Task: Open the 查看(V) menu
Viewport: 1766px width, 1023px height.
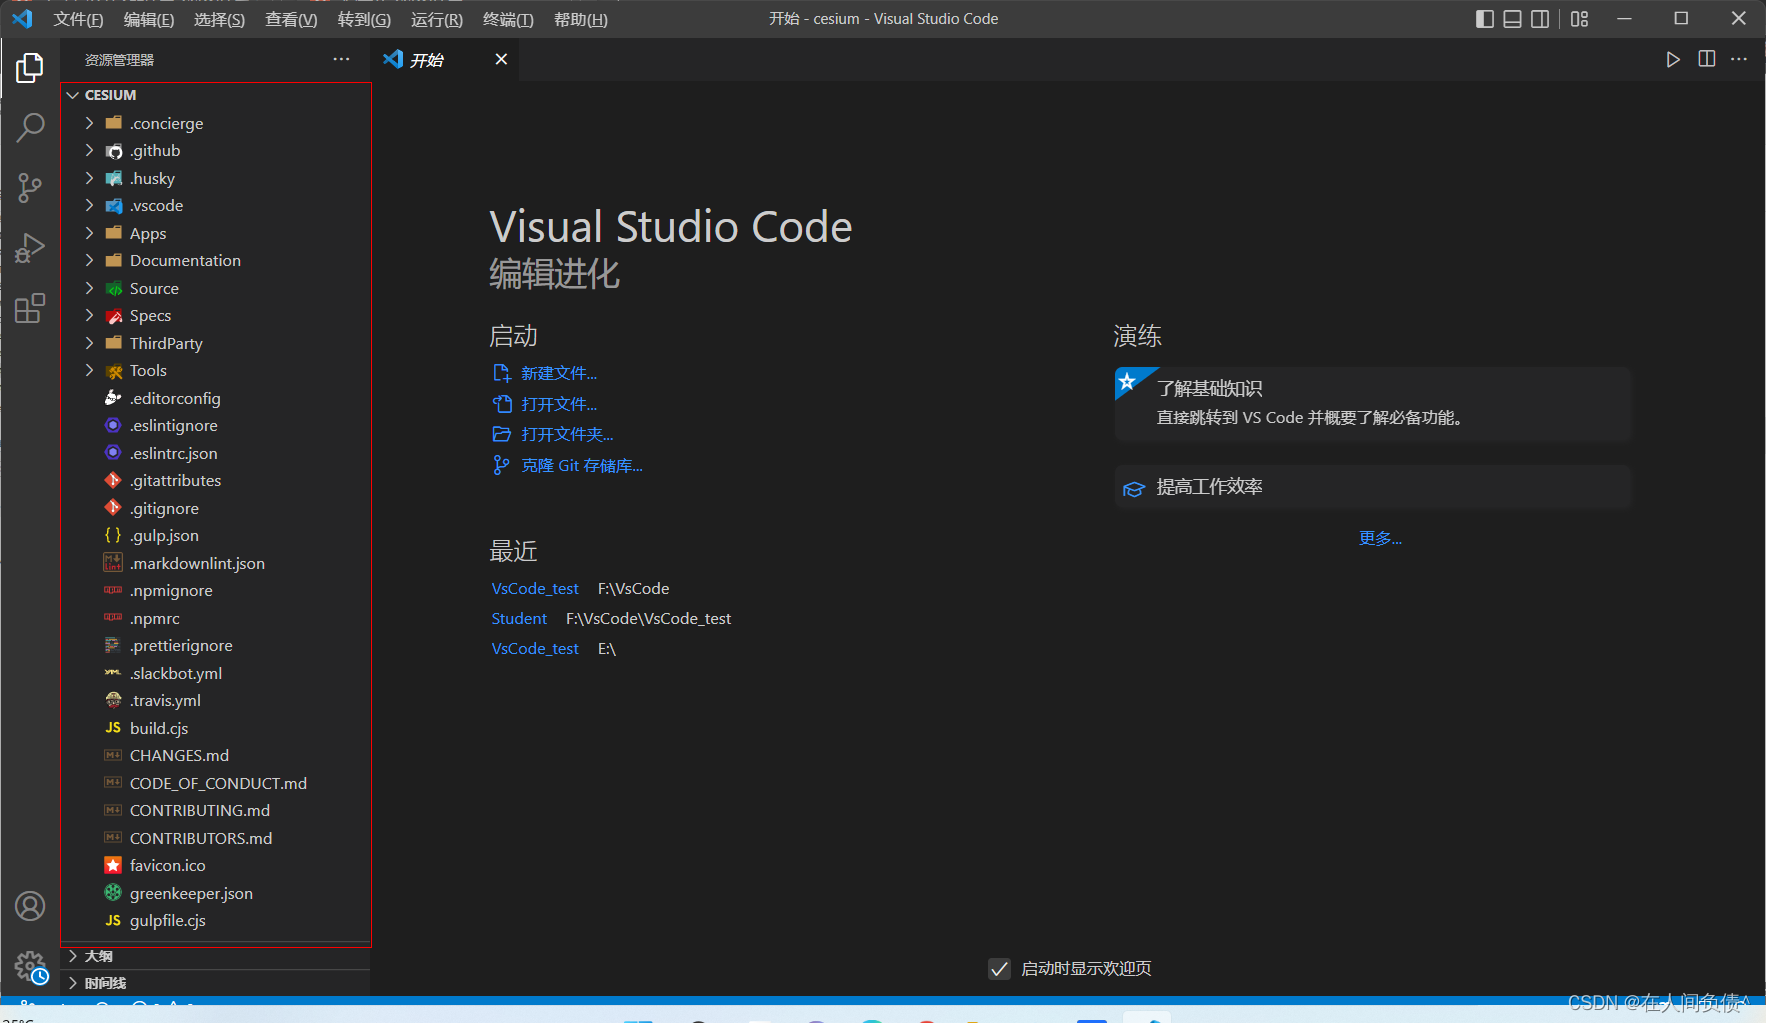Action: (x=291, y=19)
